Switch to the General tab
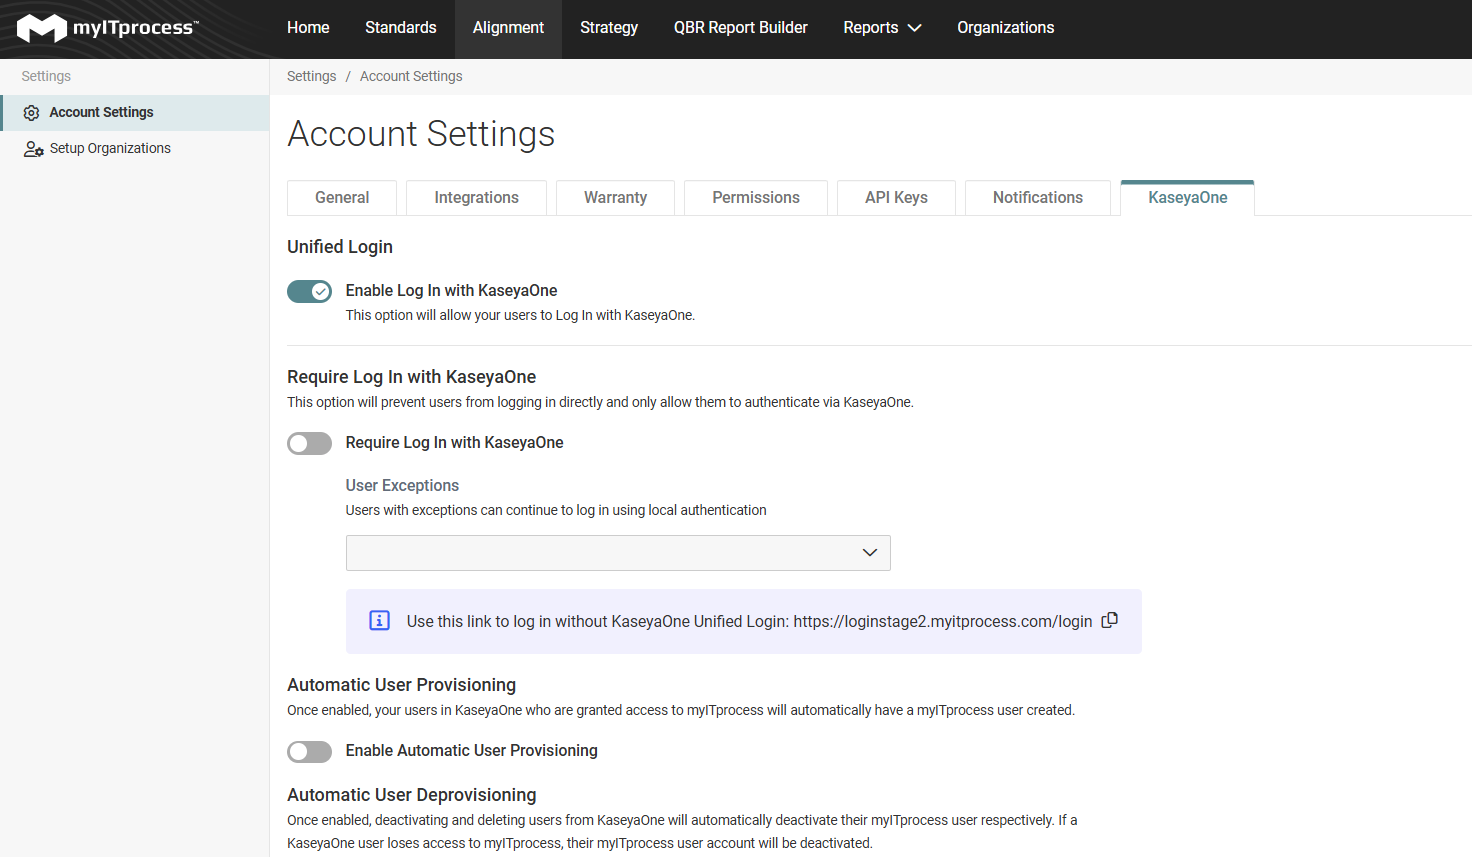Image resolution: width=1472 pixels, height=857 pixels. 342,198
